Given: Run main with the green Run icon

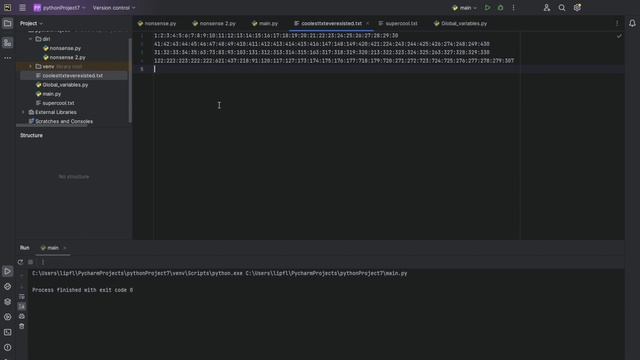Looking at the screenshot, I should pyautogui.click(x=487, y=8).
